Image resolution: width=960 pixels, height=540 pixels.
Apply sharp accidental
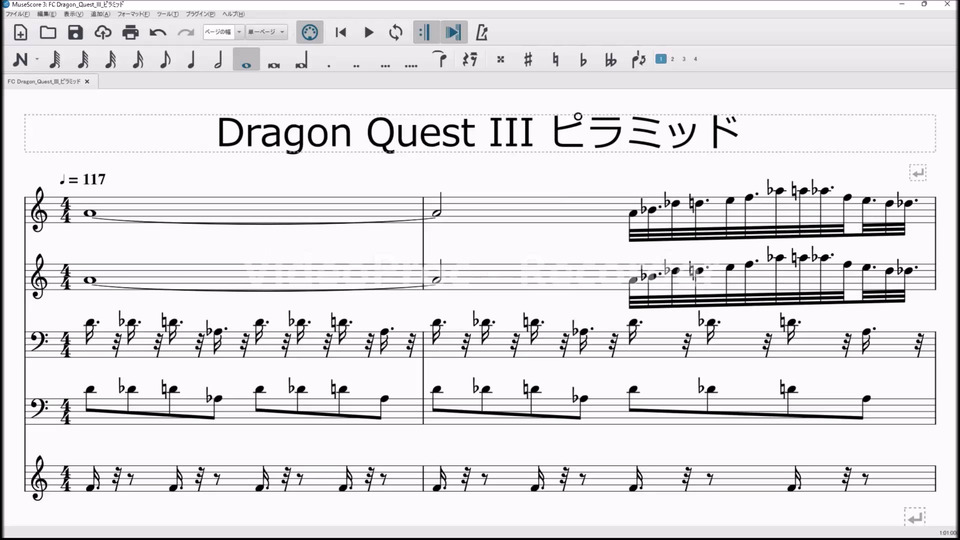point(528,59)
